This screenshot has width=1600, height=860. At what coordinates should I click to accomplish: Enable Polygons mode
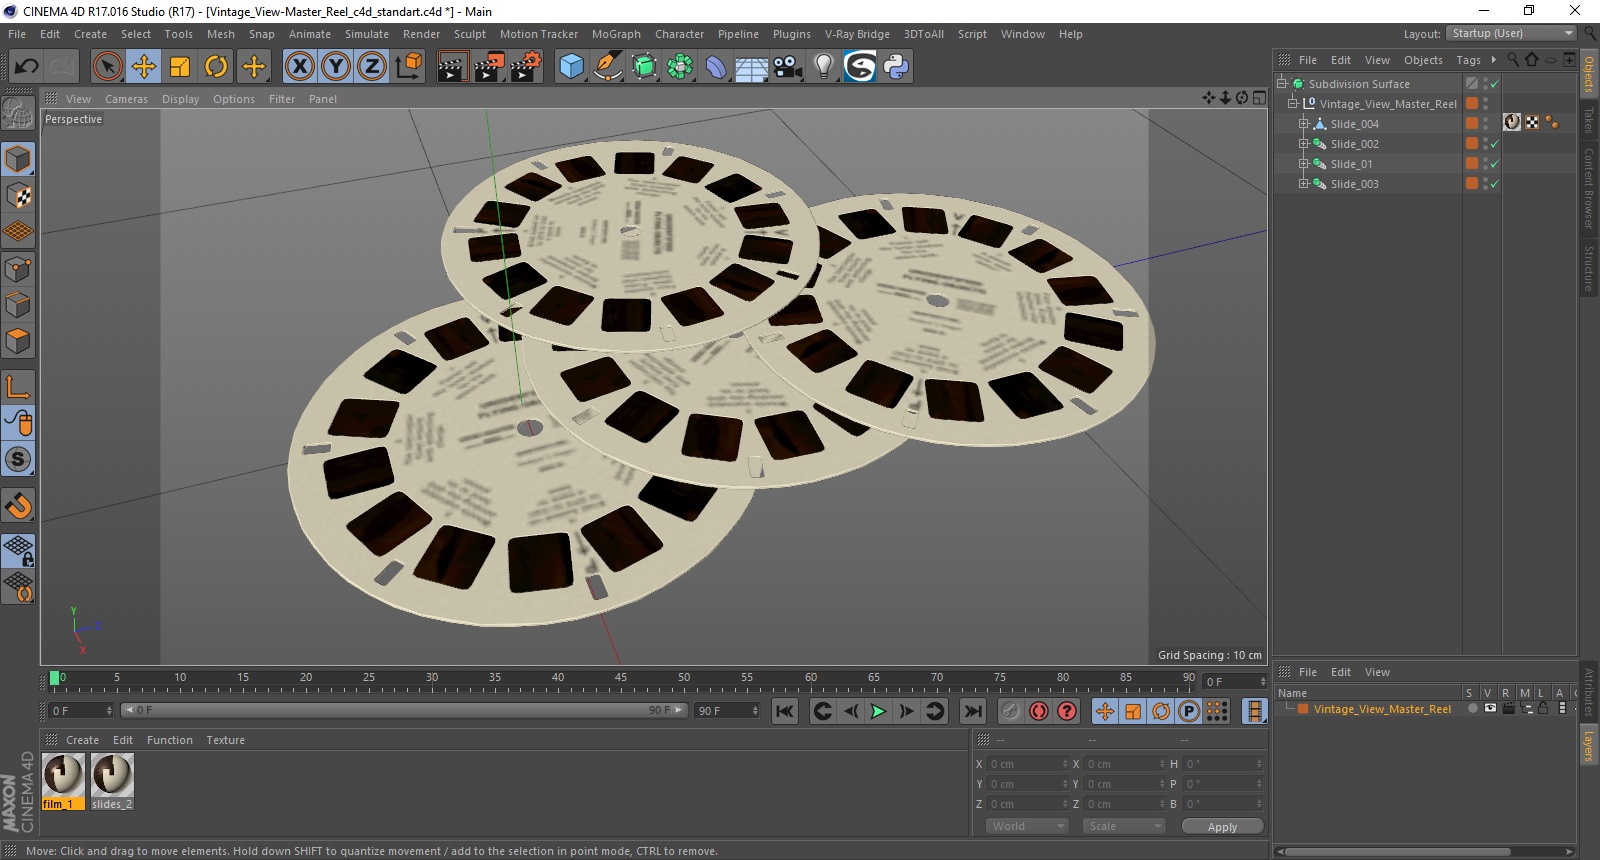pyautogui.click(x=18, y=341)
